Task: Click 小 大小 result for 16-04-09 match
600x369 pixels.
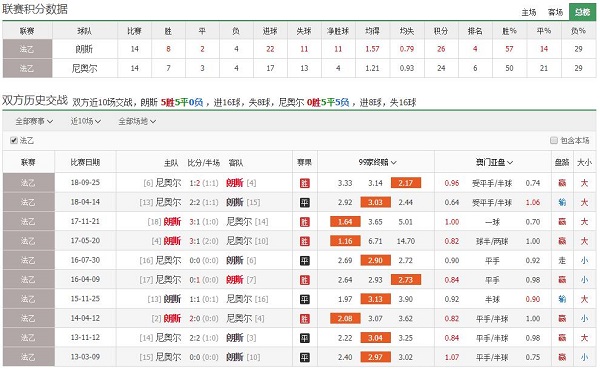Action: pyautogui.click(x=584, y=280)
